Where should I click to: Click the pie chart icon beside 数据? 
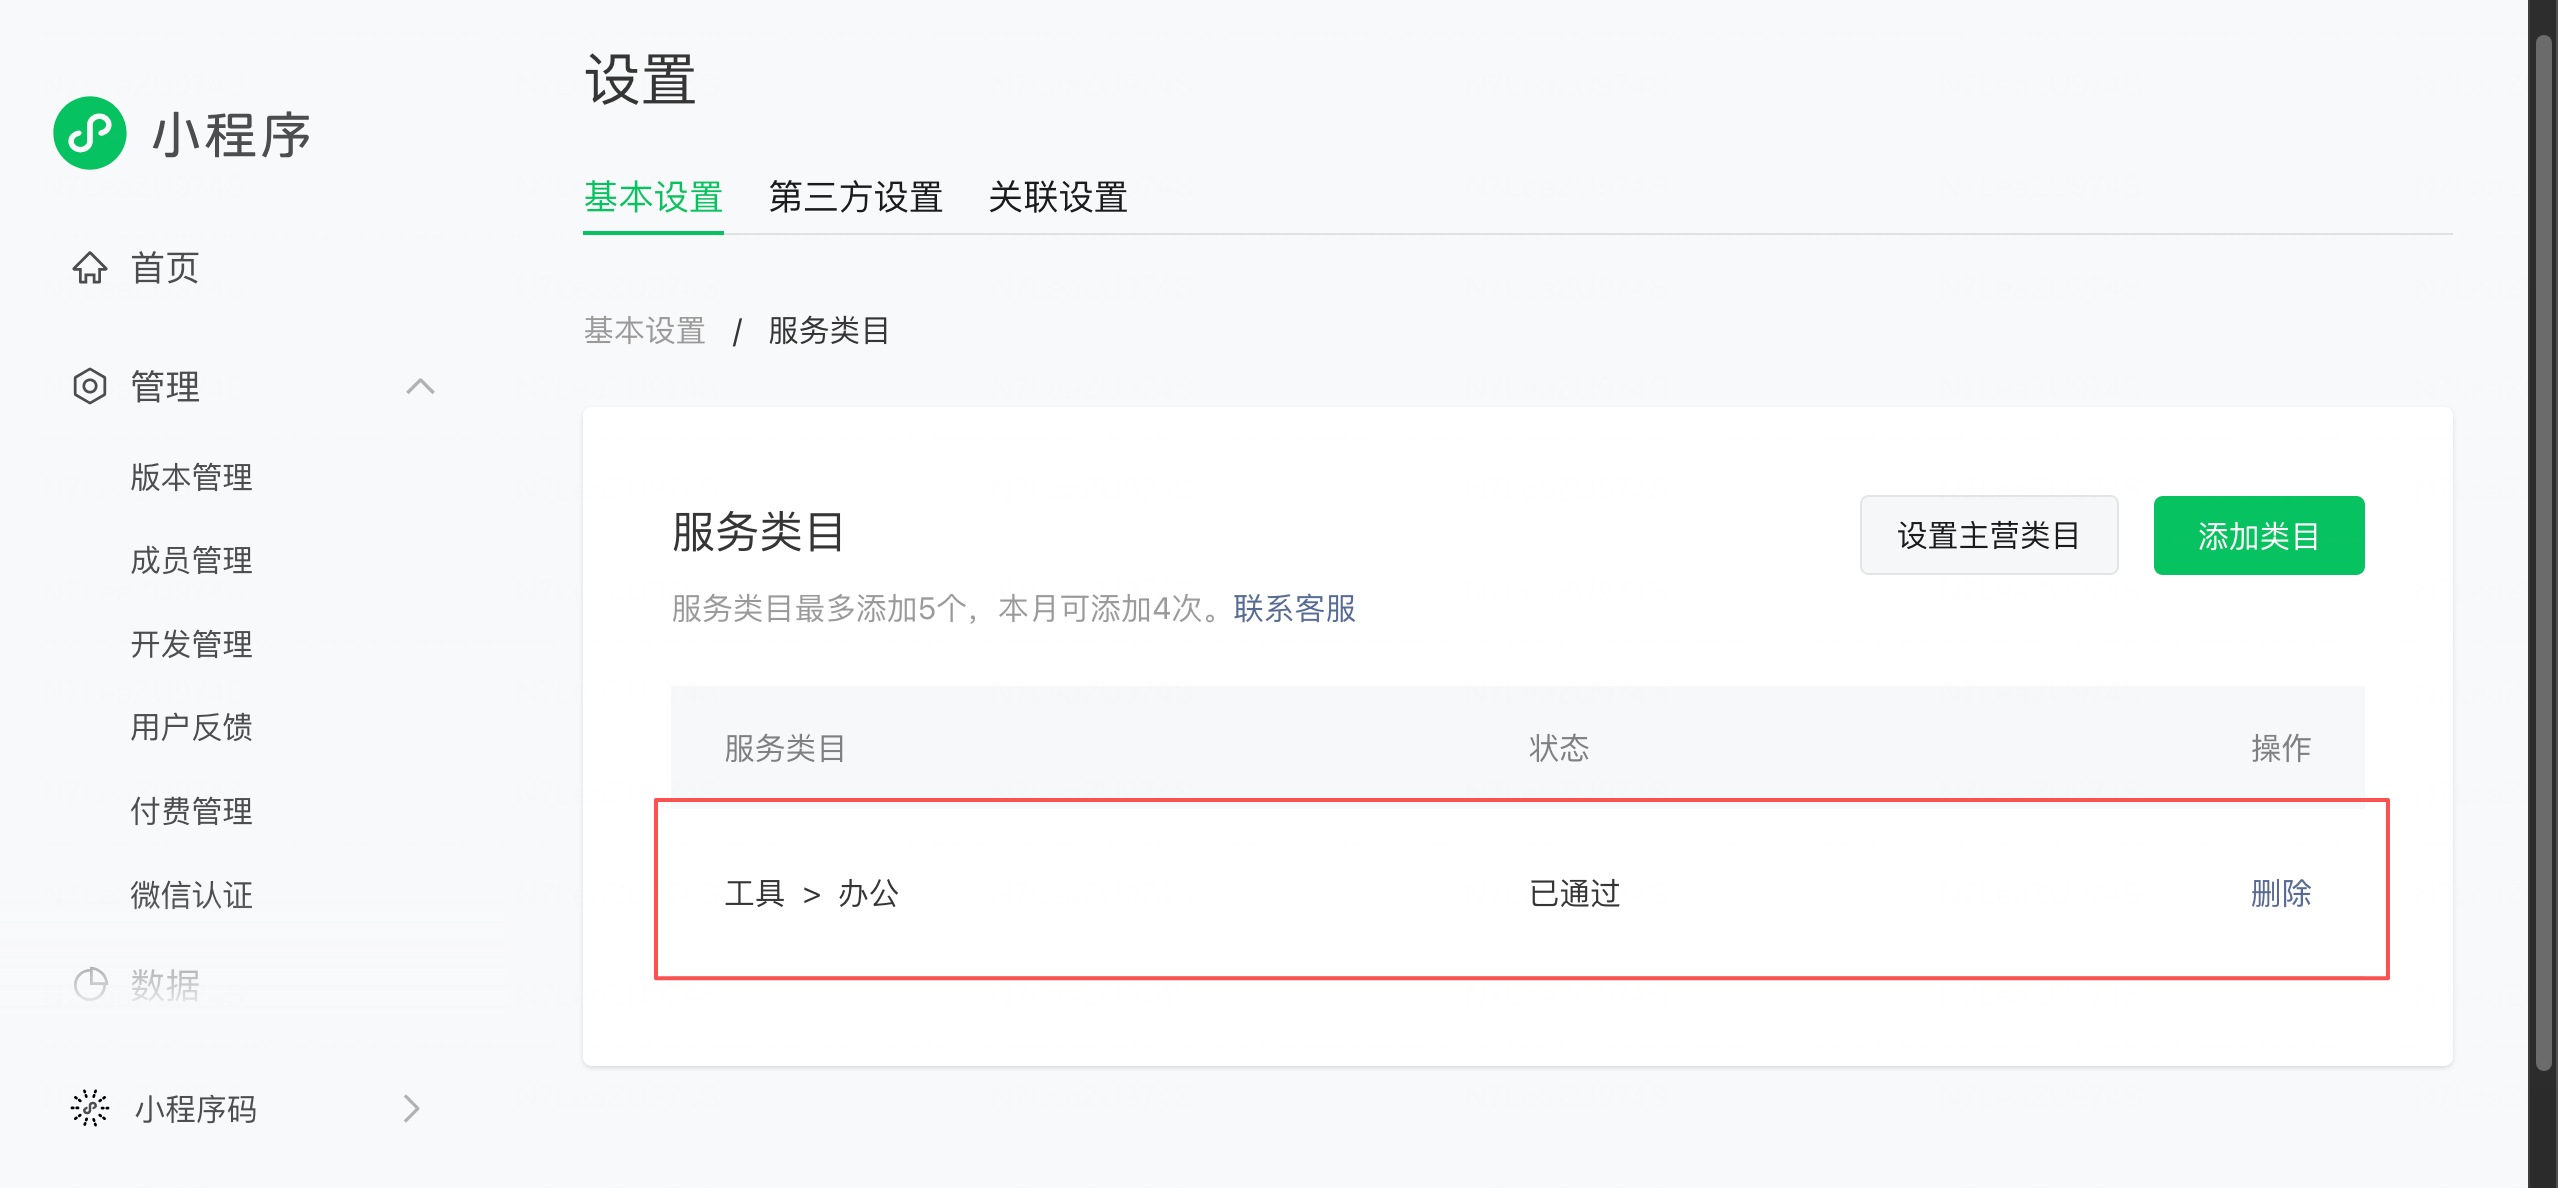coord(90,984)
